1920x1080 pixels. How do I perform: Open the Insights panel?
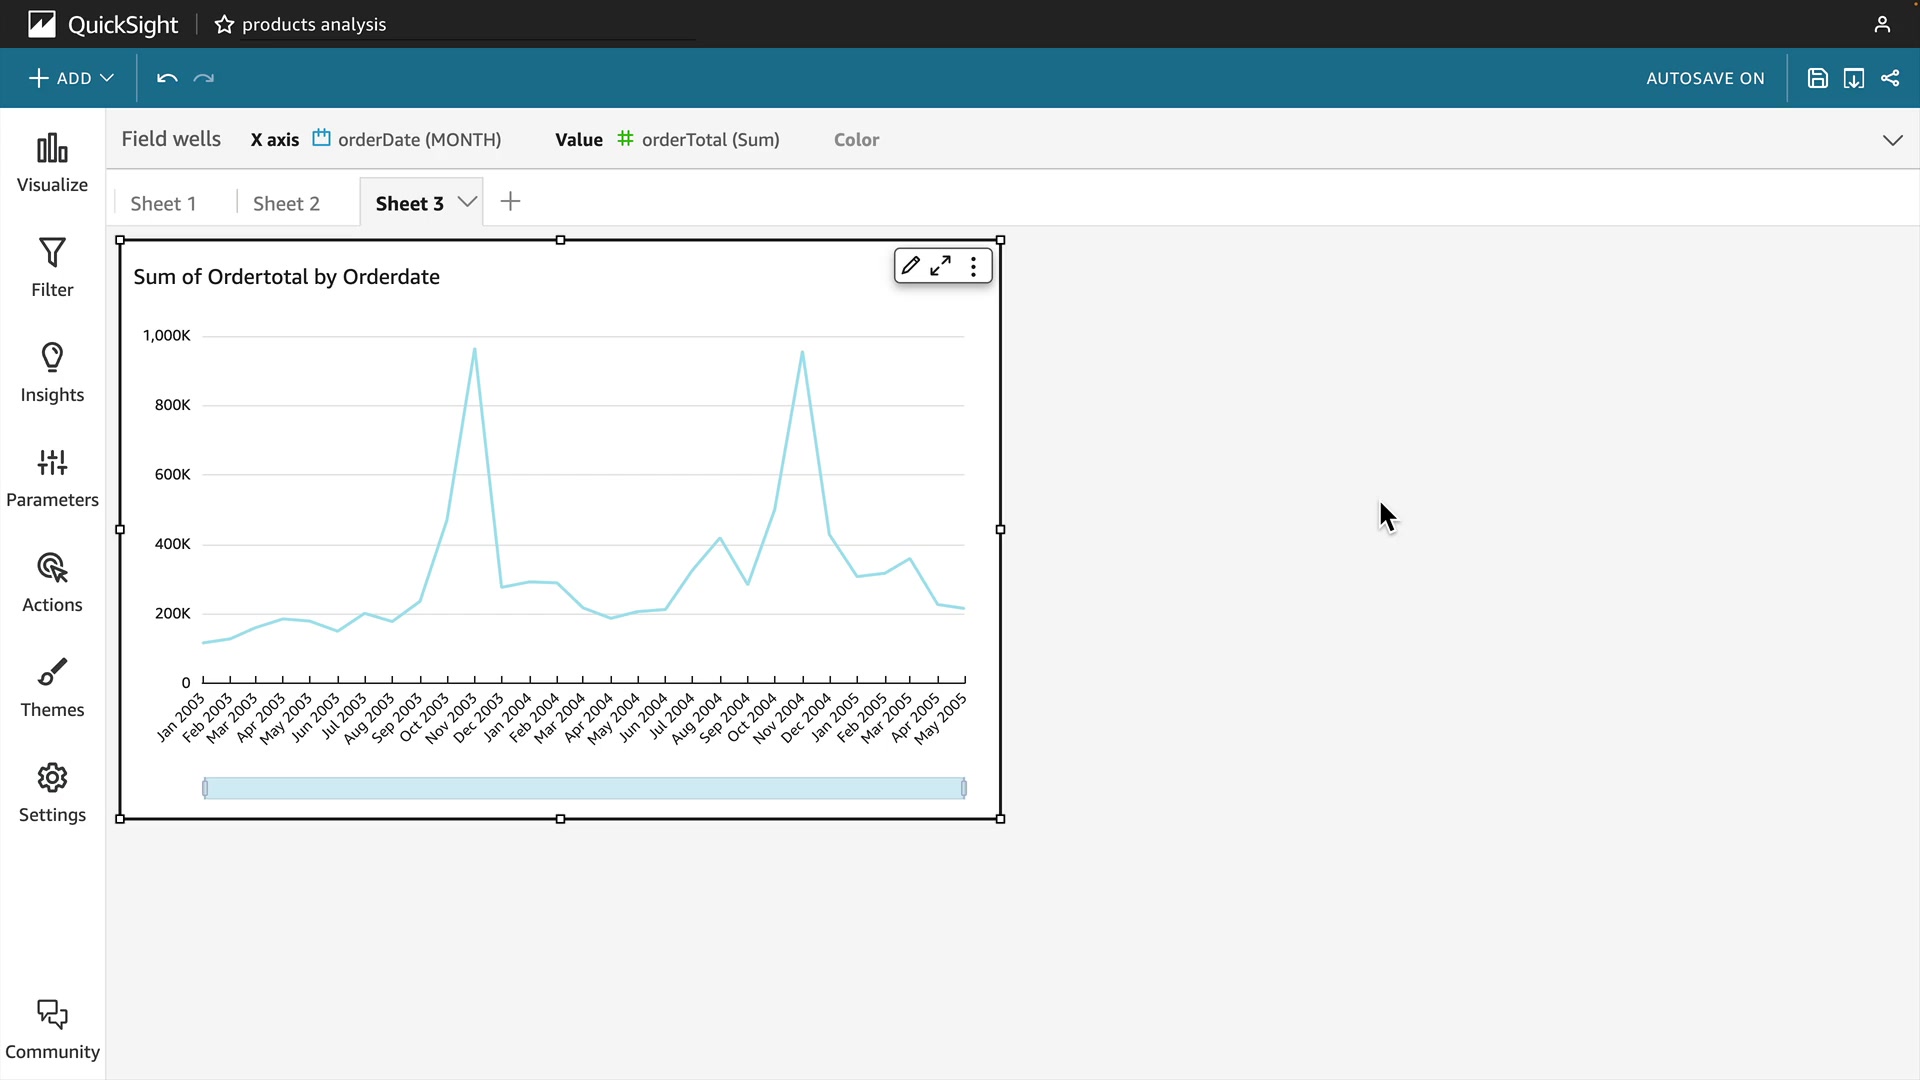point(52,373)
